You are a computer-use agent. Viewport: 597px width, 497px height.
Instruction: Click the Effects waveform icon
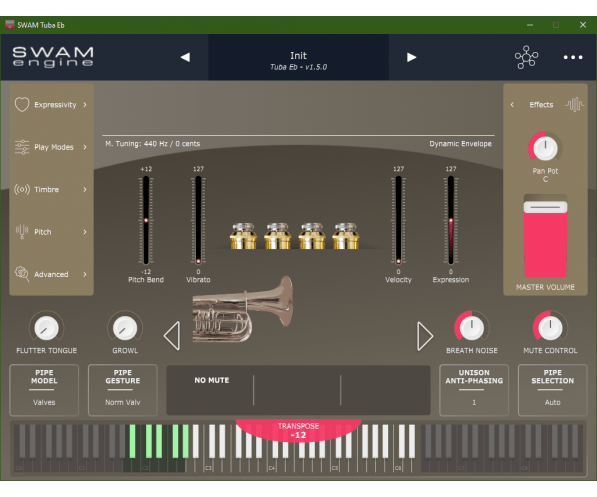click(x=574, y=104)
